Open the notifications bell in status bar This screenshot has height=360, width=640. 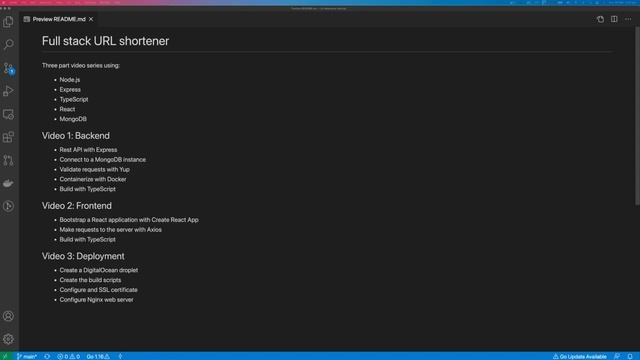pyautogui.click(x=630, y=356)
